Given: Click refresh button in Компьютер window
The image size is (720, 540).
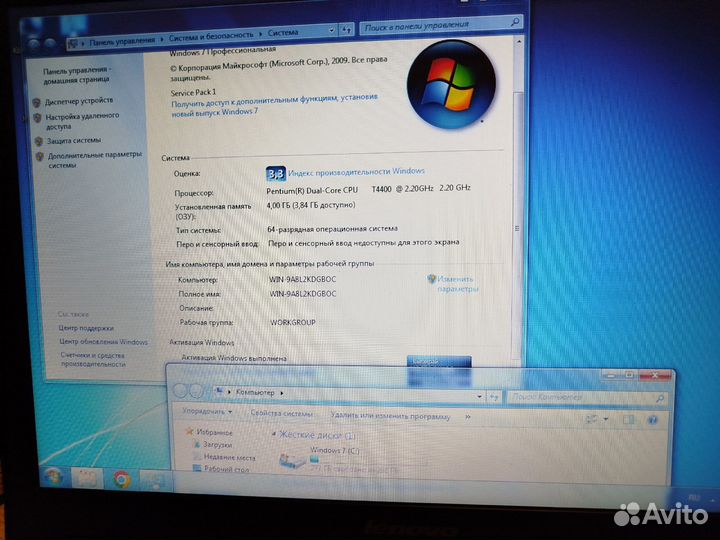Looking at the screenshot, I should click(494, 397).
